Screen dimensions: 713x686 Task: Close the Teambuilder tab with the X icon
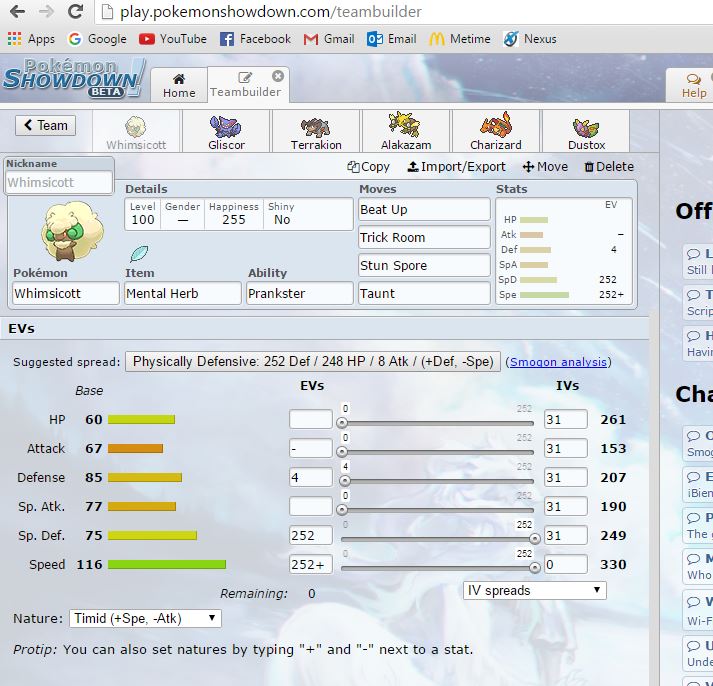point(278,76)
